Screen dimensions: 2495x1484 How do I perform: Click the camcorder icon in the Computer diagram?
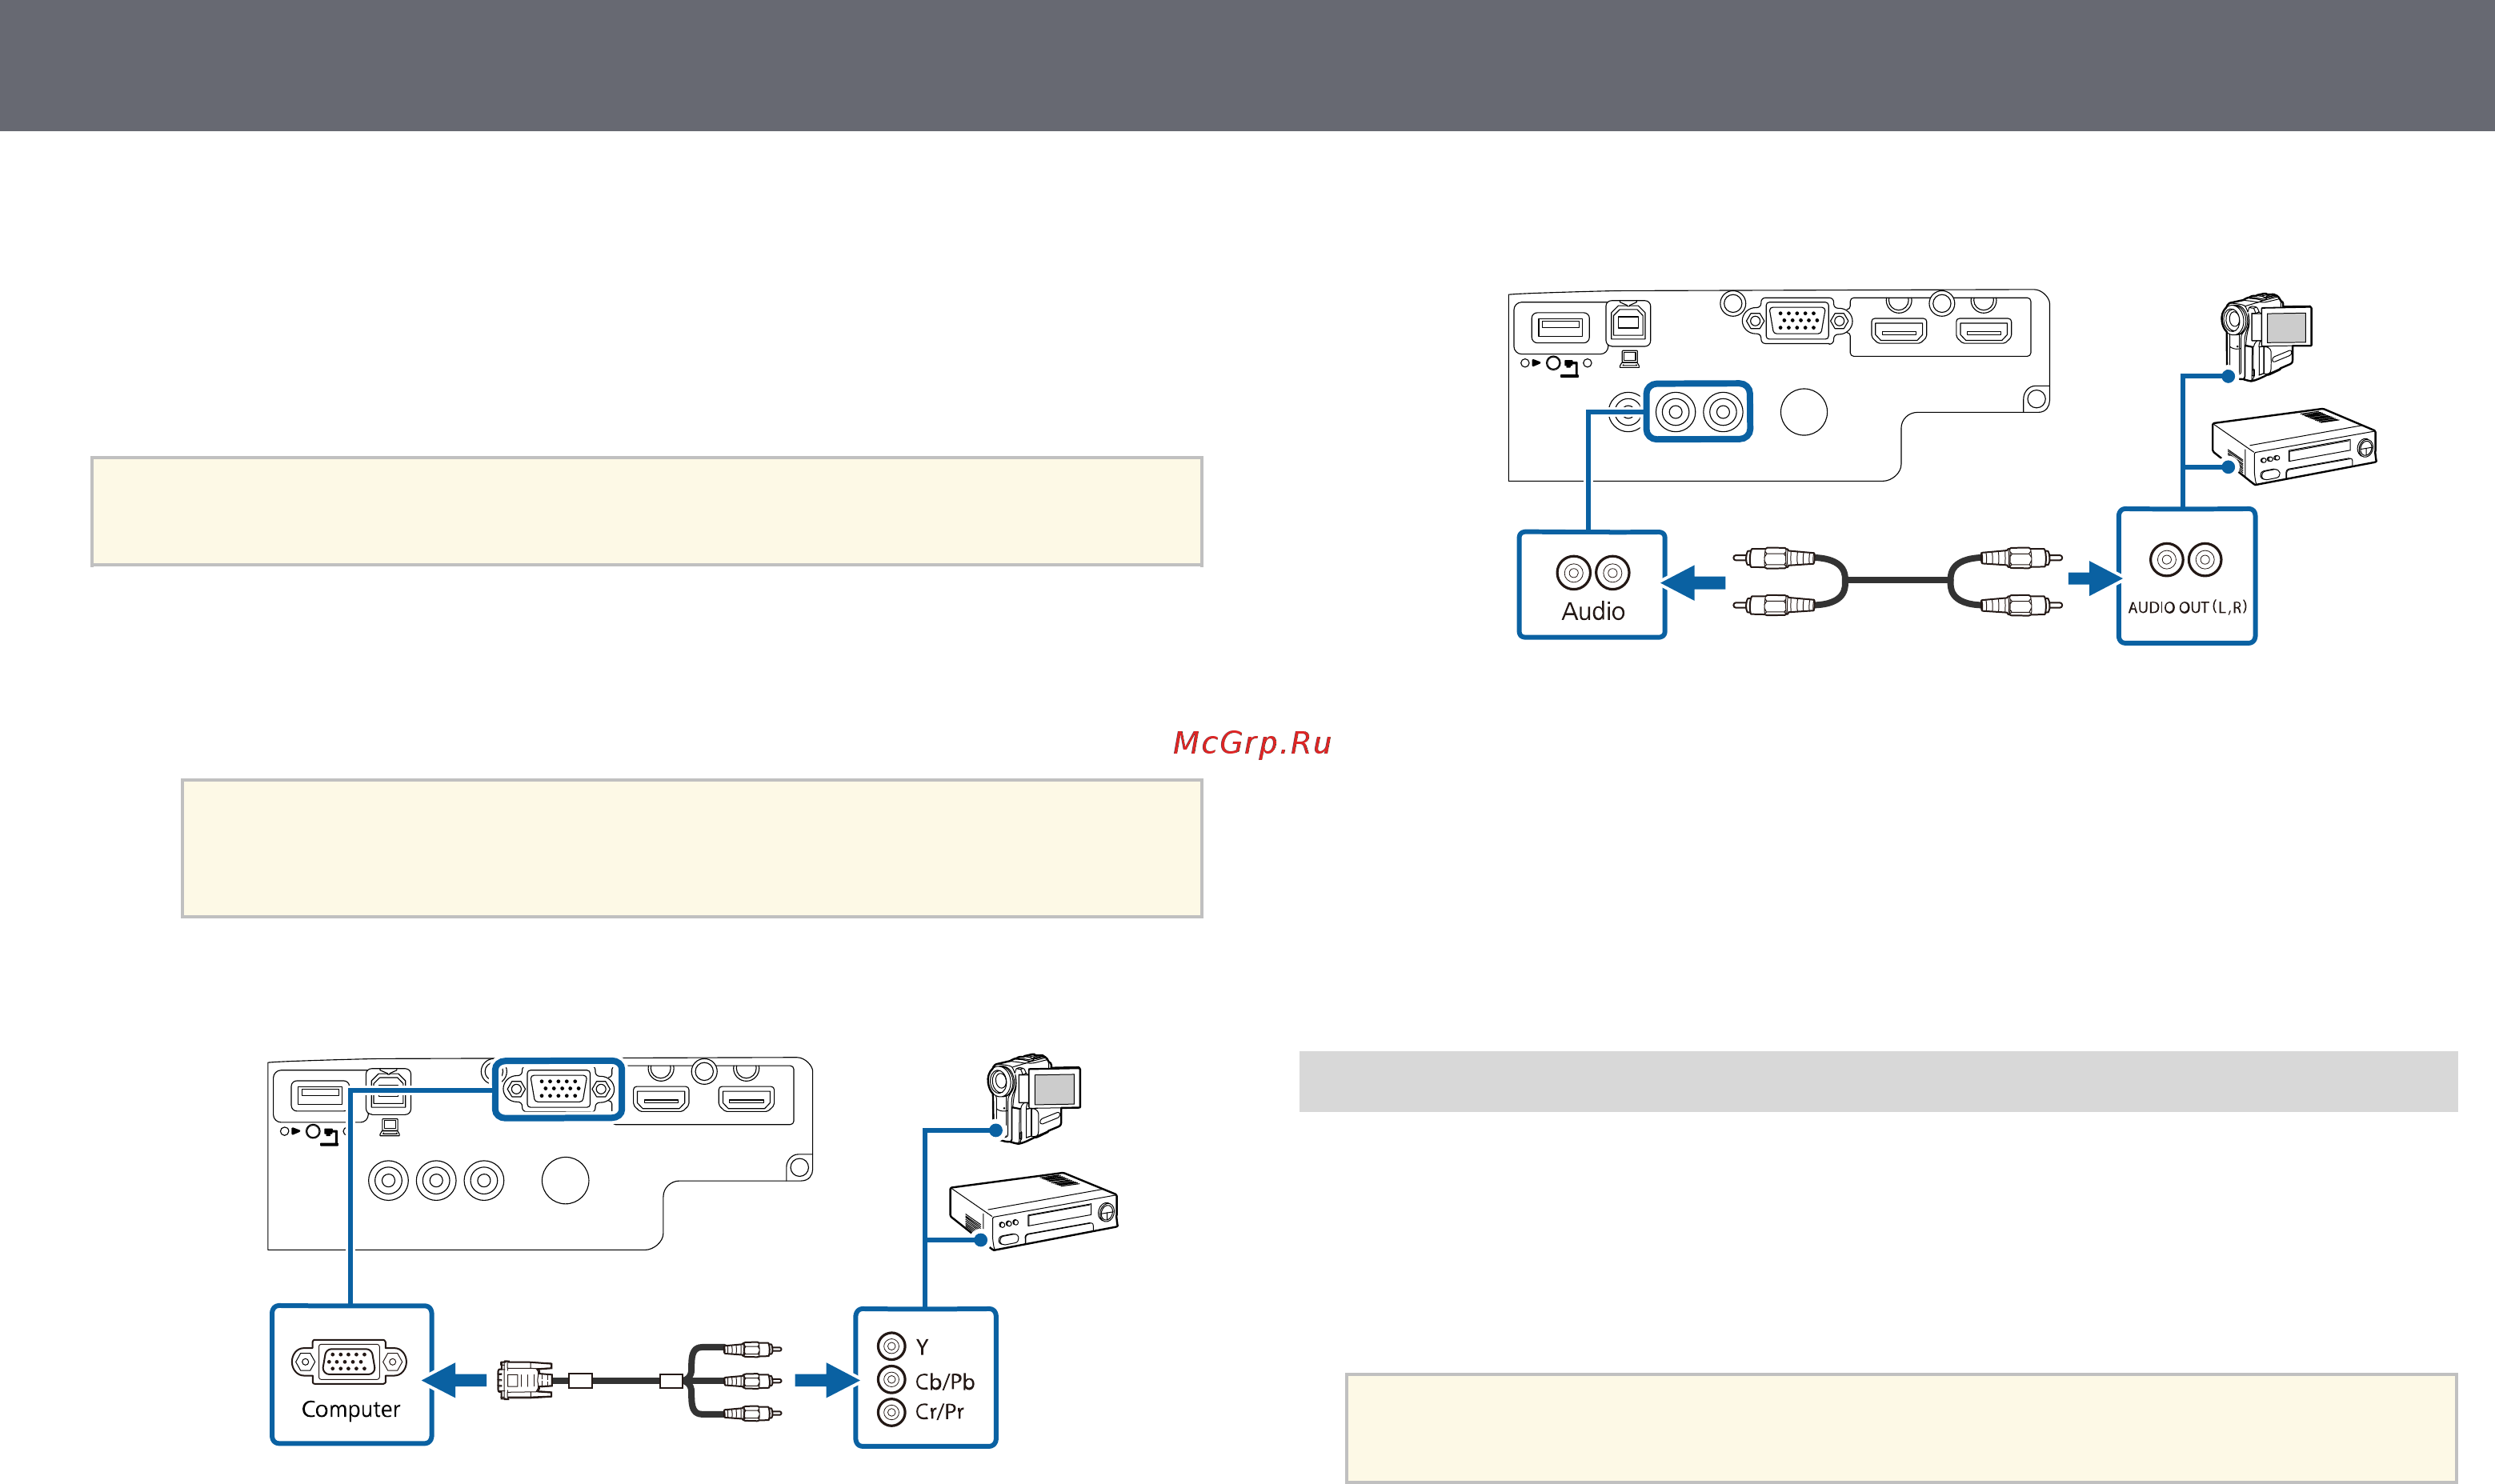[x=1033, y=1098]
